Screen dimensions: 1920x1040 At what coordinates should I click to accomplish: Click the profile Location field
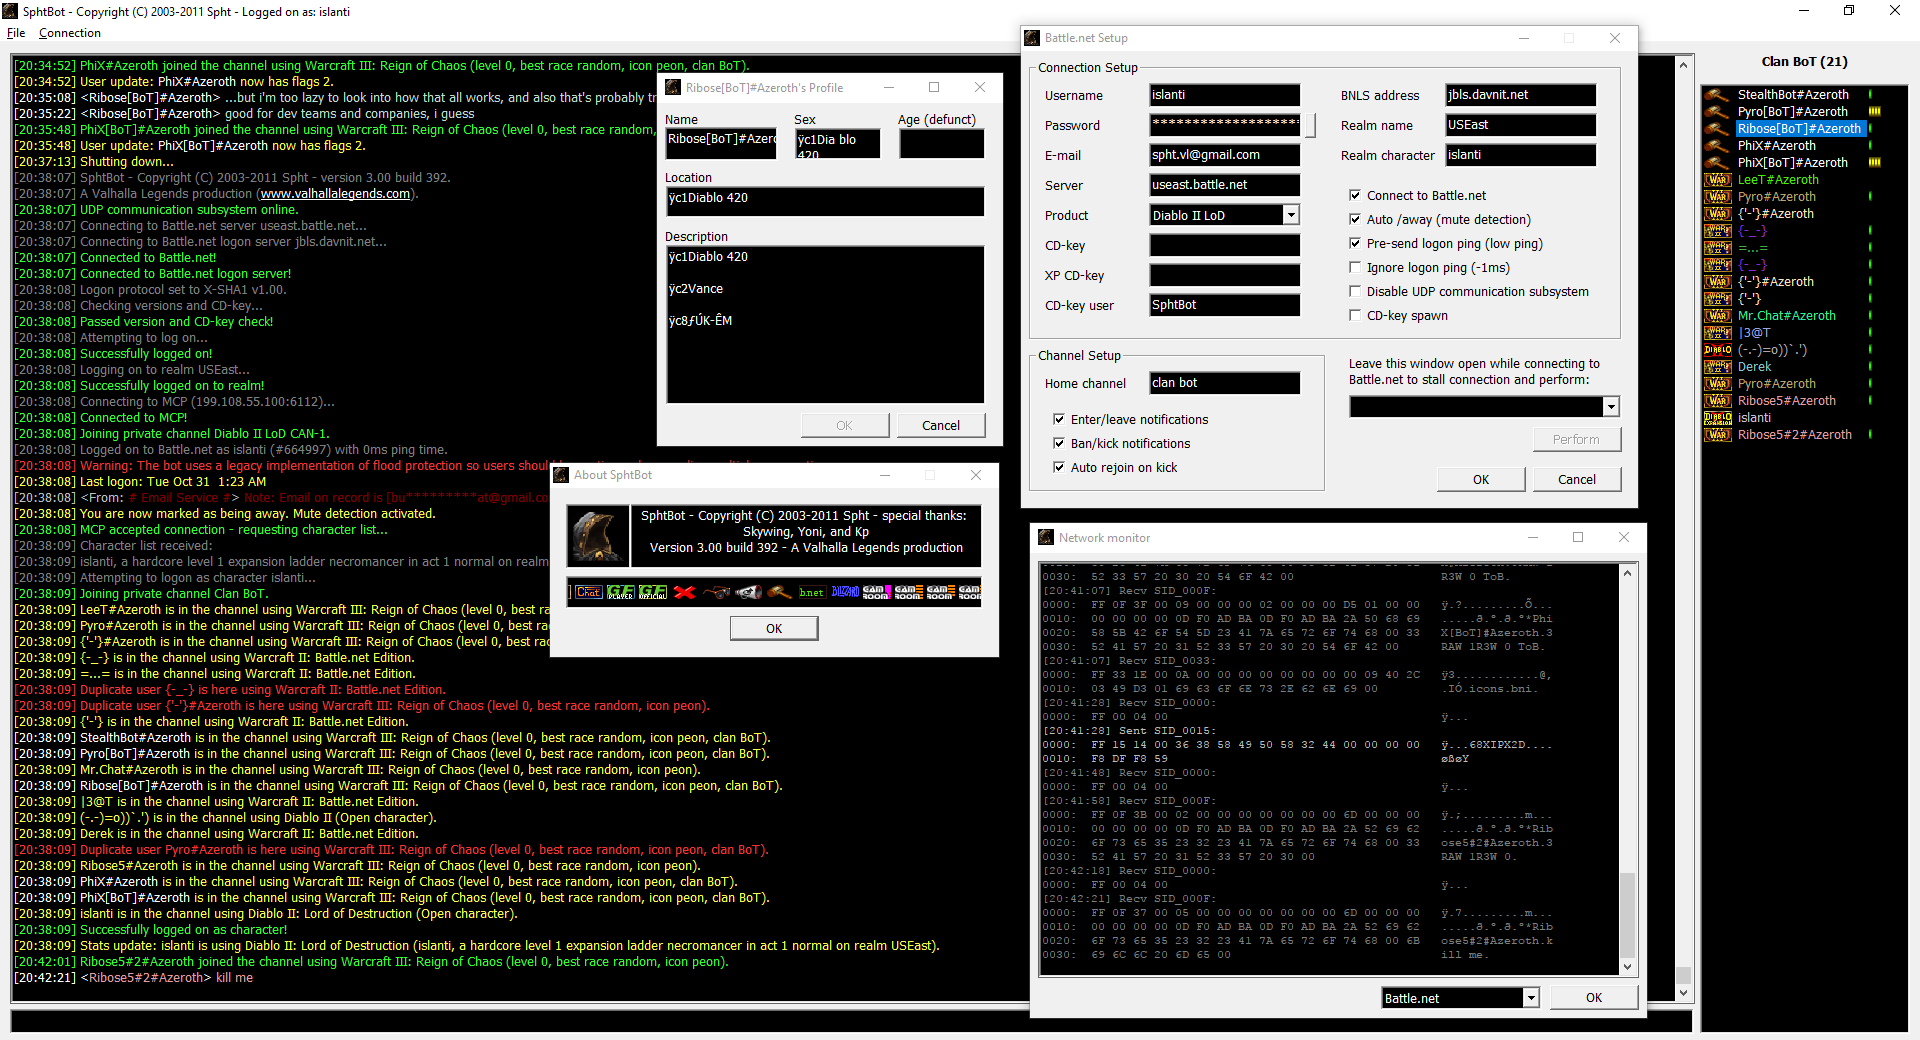tap(825, 201)
